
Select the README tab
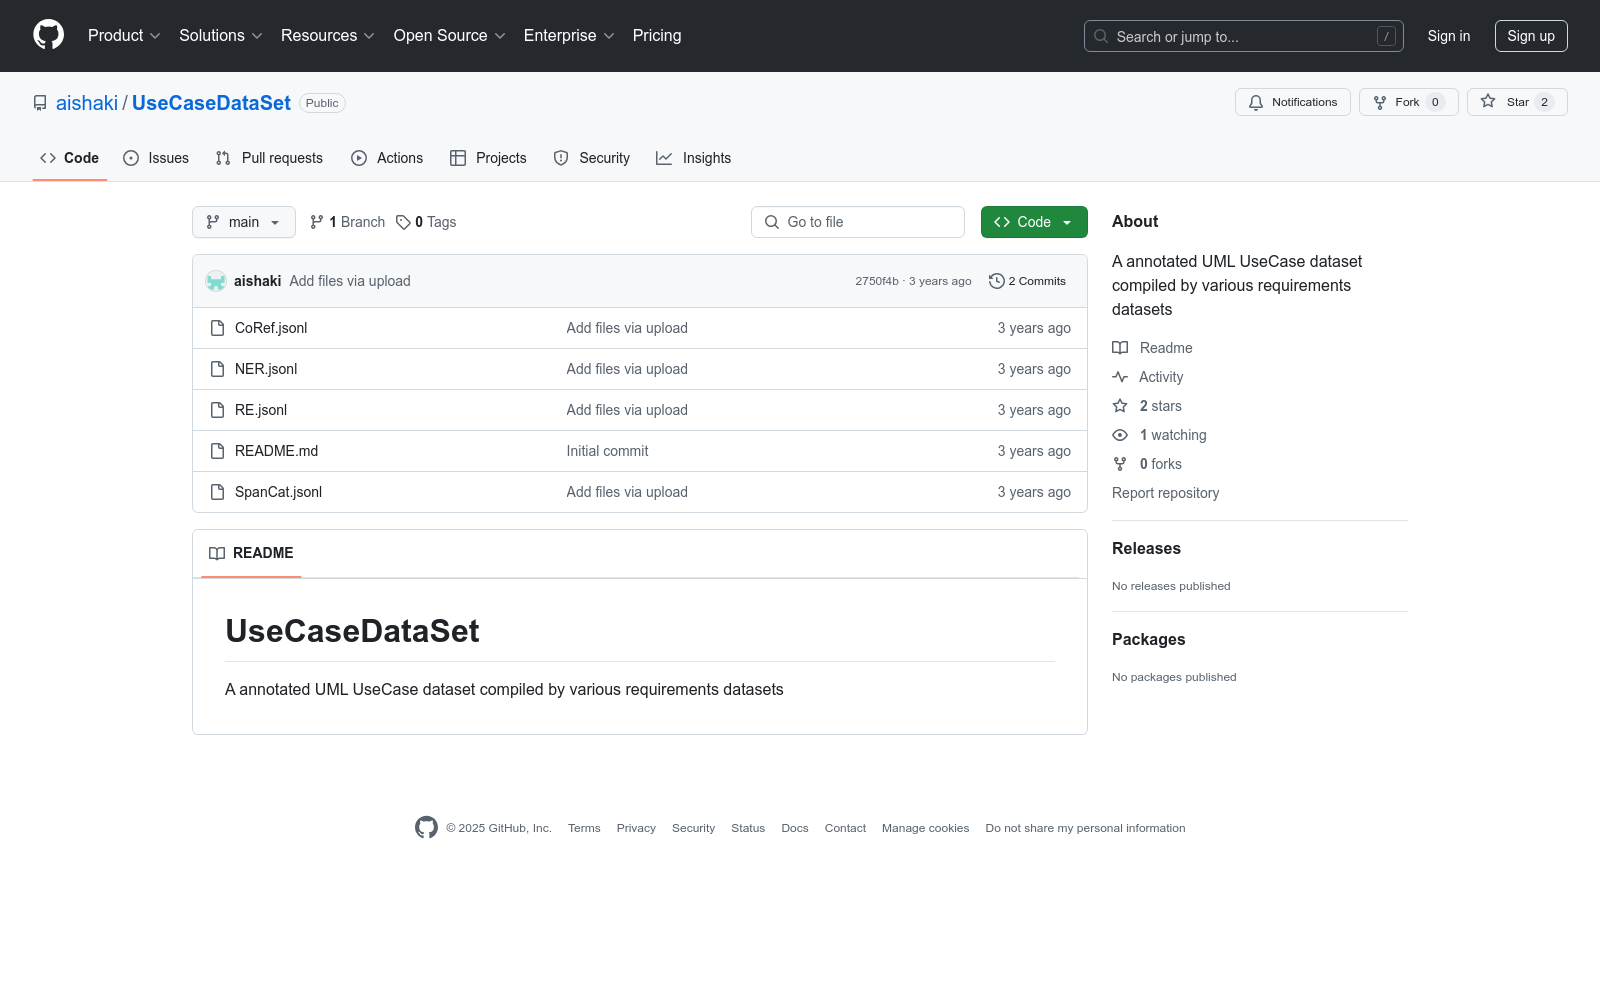click(x=251, y=553)
